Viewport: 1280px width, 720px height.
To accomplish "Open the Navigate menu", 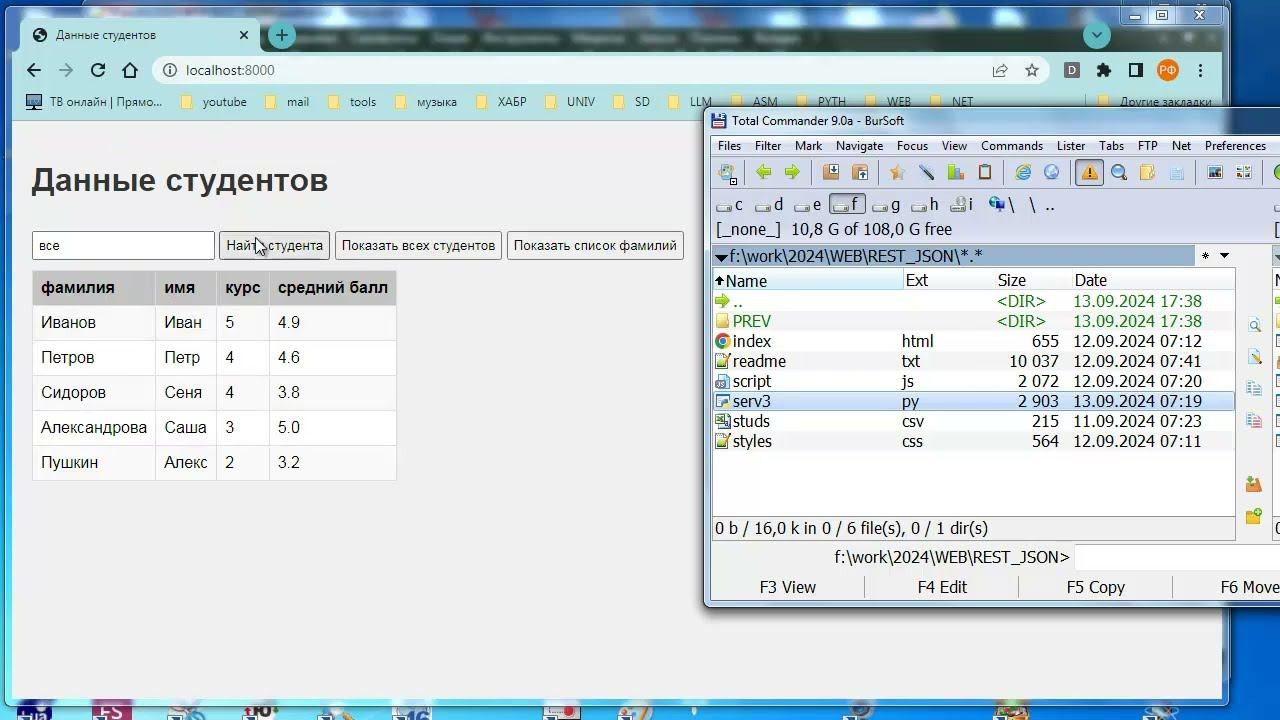I will pos(859,146).
